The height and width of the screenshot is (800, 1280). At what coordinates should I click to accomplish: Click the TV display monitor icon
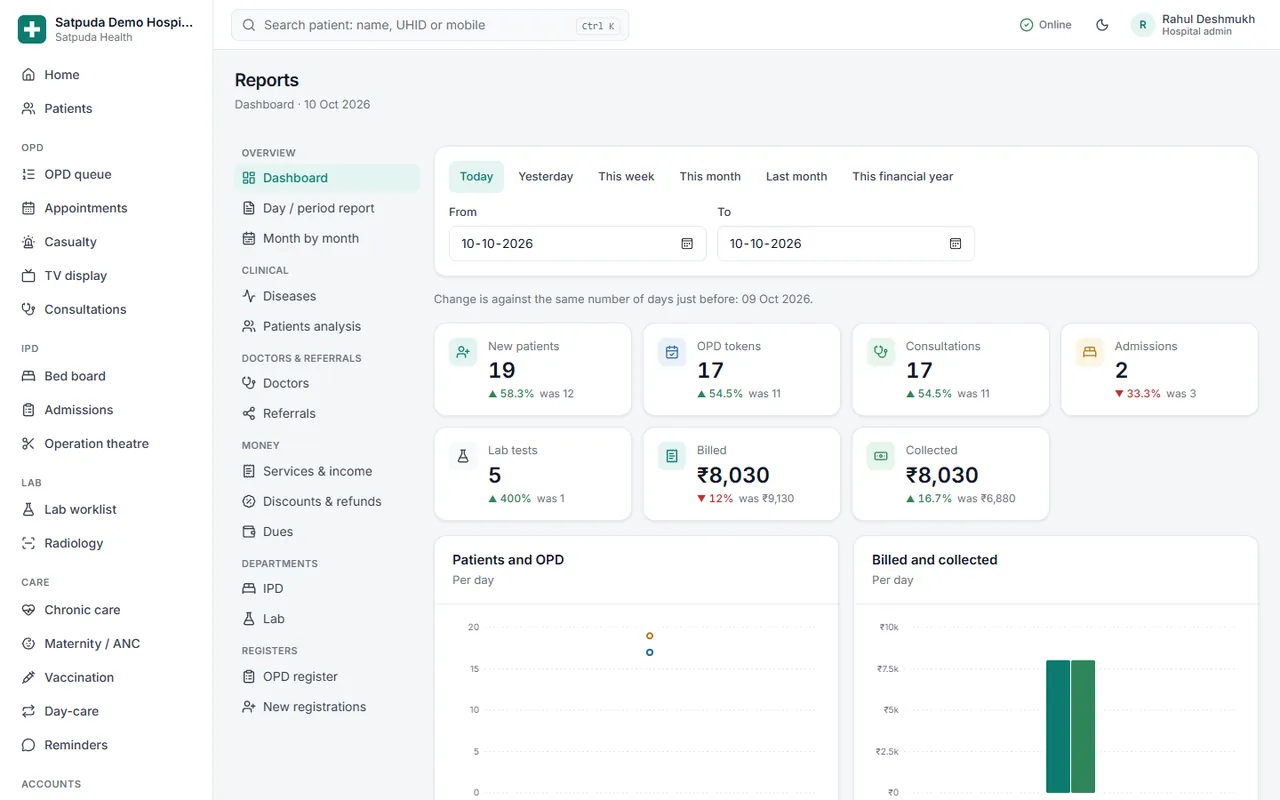click(28, 276)
